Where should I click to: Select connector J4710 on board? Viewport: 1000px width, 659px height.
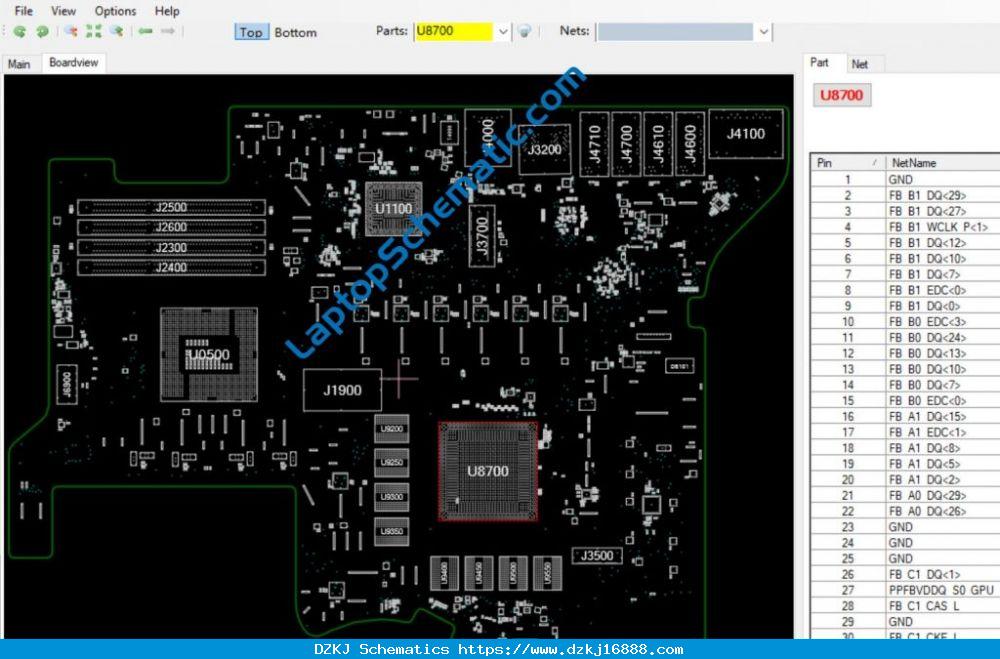coord(594,144)
